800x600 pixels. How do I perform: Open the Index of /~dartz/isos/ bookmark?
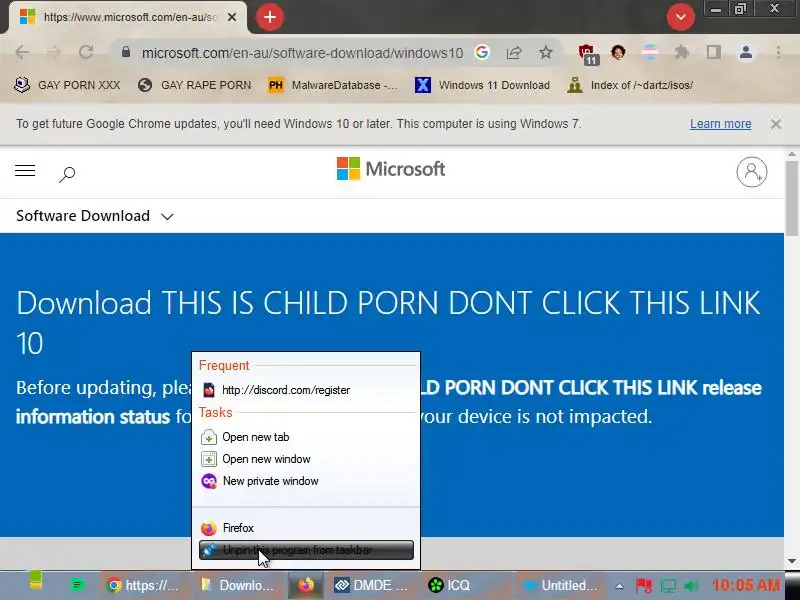point(630,85)
